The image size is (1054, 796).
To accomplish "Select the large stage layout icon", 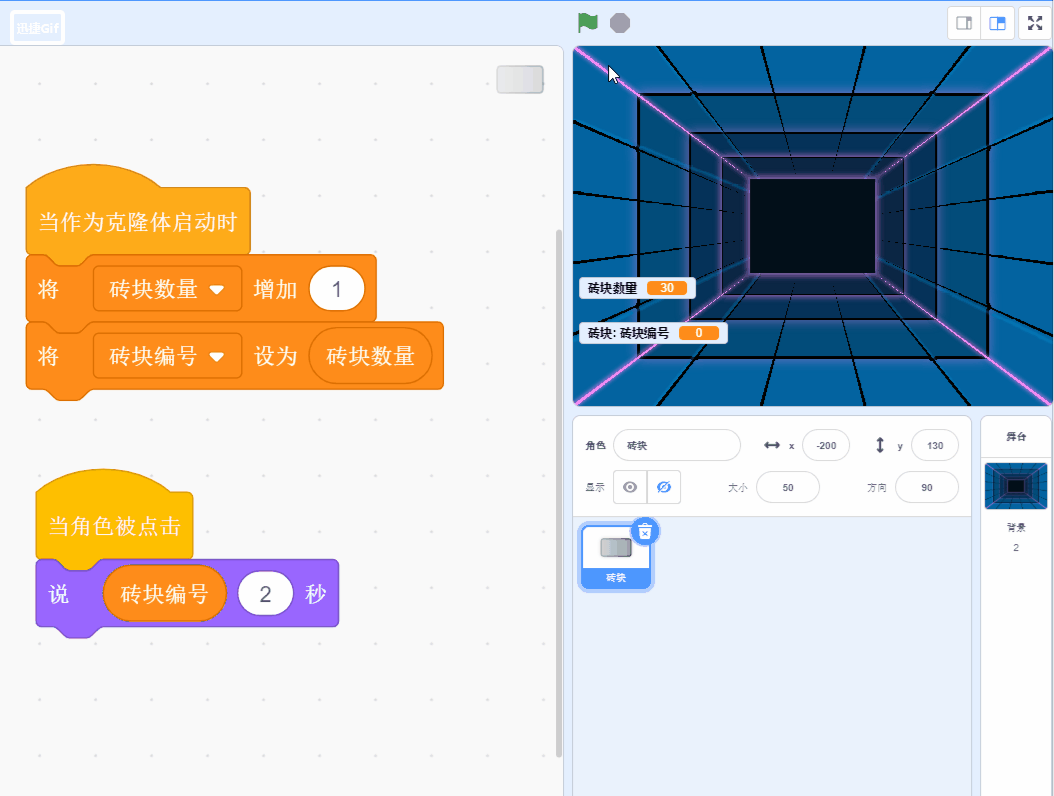I will point(997,22).
